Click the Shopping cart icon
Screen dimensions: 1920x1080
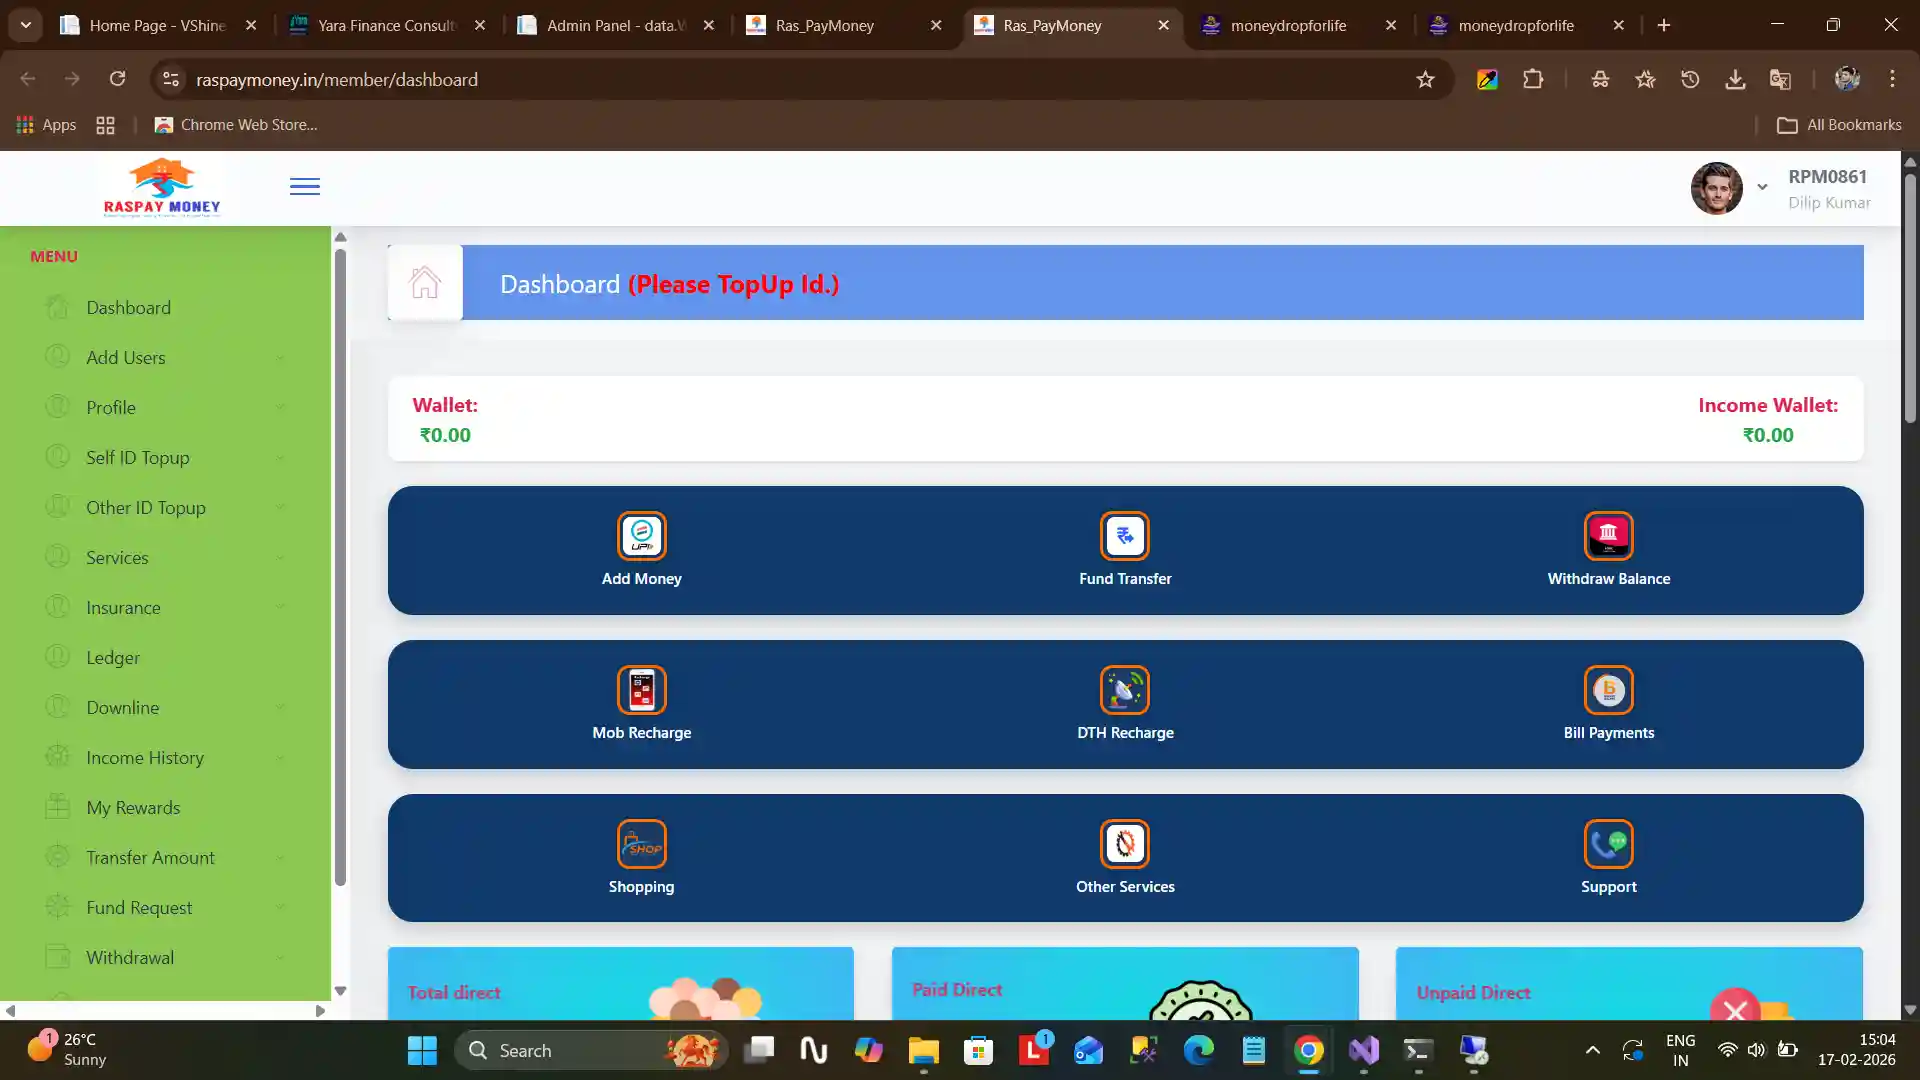tap(641, 842)
